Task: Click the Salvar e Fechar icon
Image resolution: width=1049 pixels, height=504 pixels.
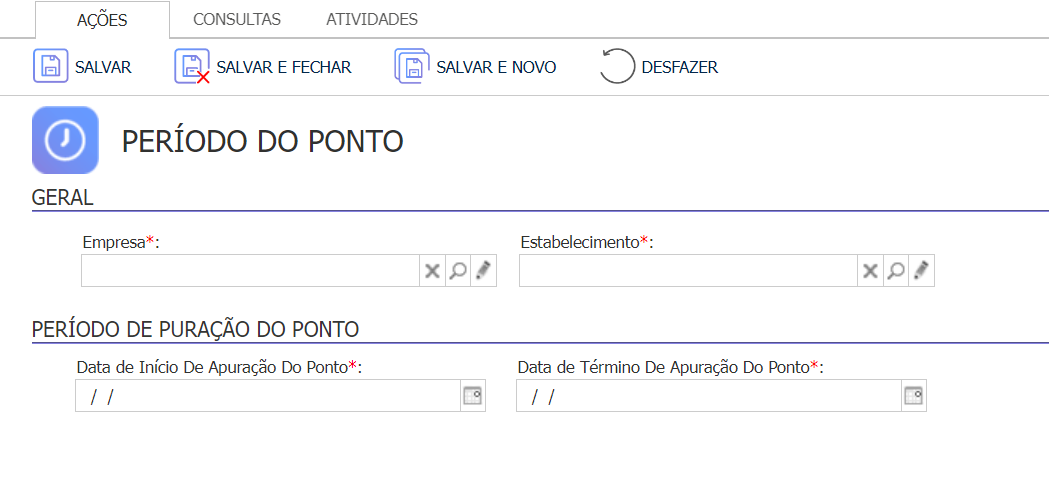Action: tap(192, 67)
